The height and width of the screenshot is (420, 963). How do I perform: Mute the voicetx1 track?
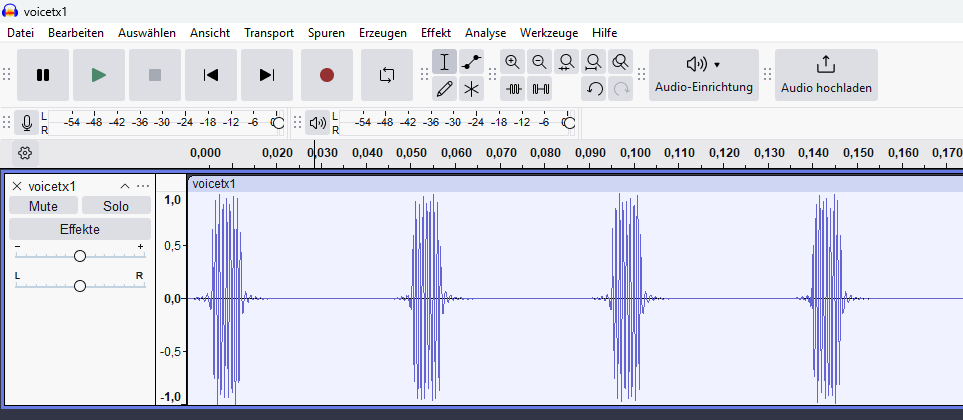click(x=43, y=205)
